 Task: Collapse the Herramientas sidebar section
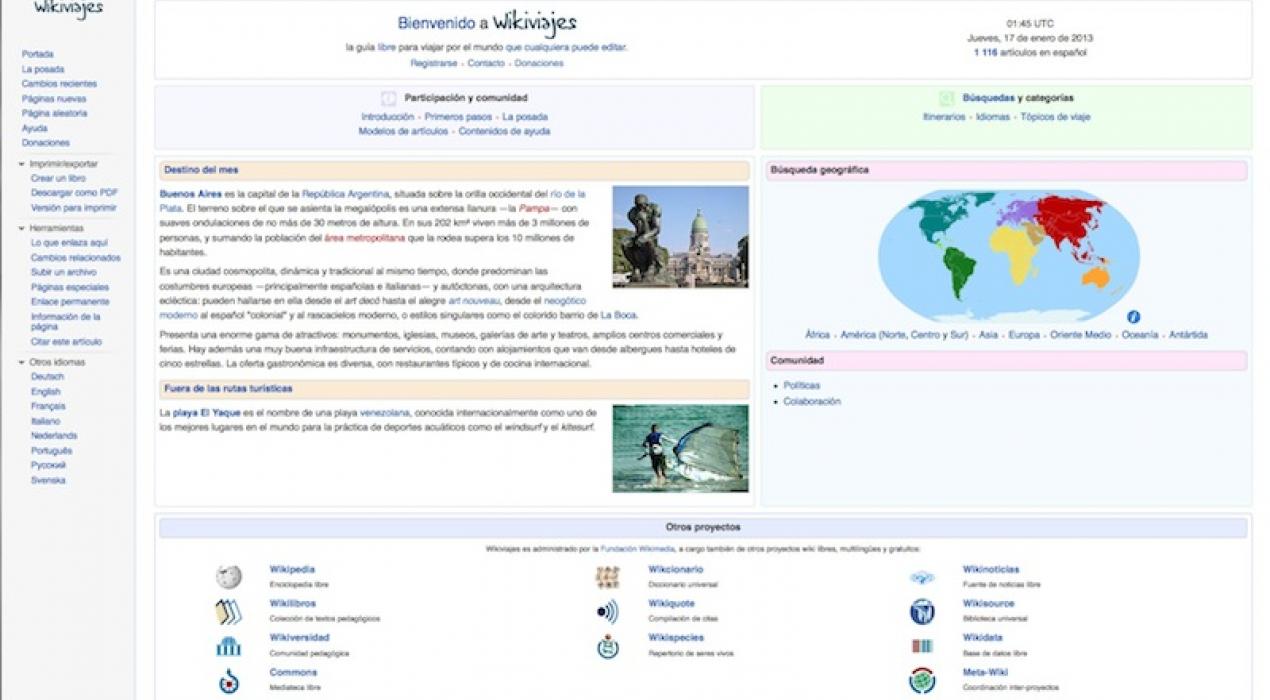tap(22, 228)
